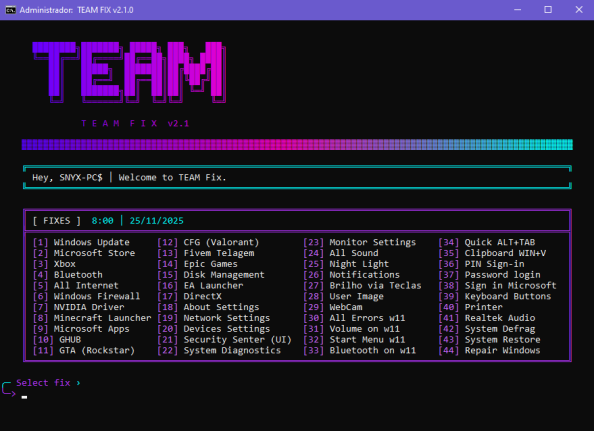Pick the EA Launcher fix entry
Image resolution: width=594 pixels, height=431 pixels.
tap(200, 286)
